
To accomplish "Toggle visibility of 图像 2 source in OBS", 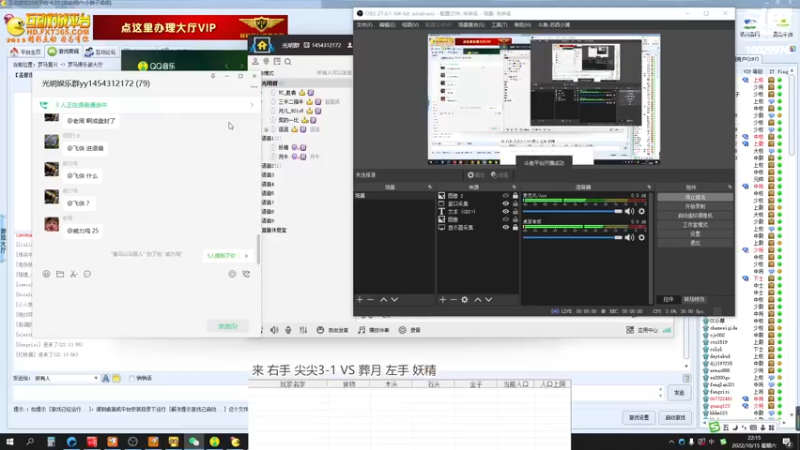I will pos(506,196).
